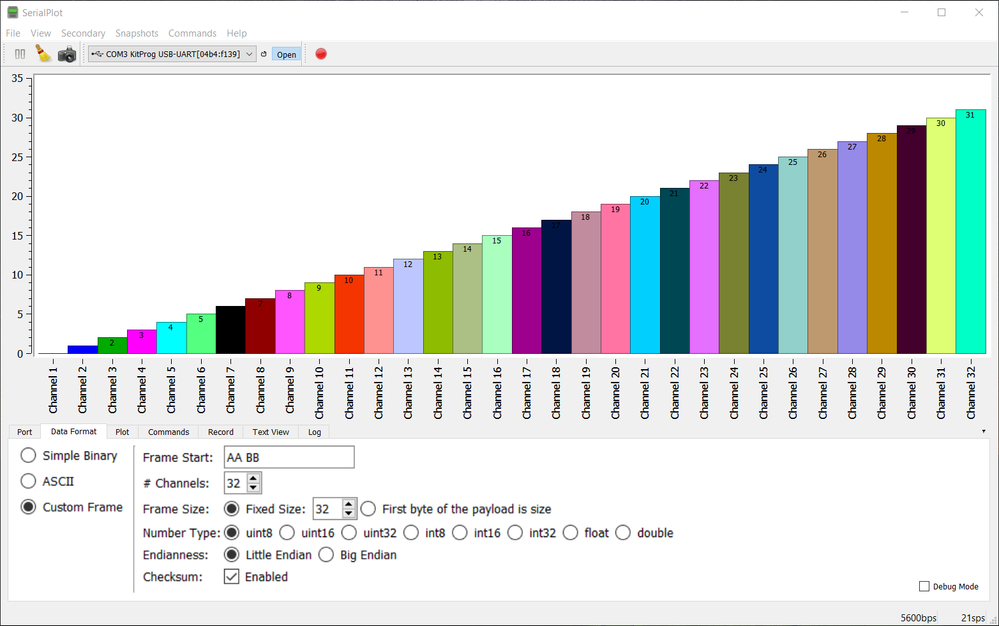The image size is (999, 626).
Task: Open the resize grip in status bar corner
Action: 993,620
